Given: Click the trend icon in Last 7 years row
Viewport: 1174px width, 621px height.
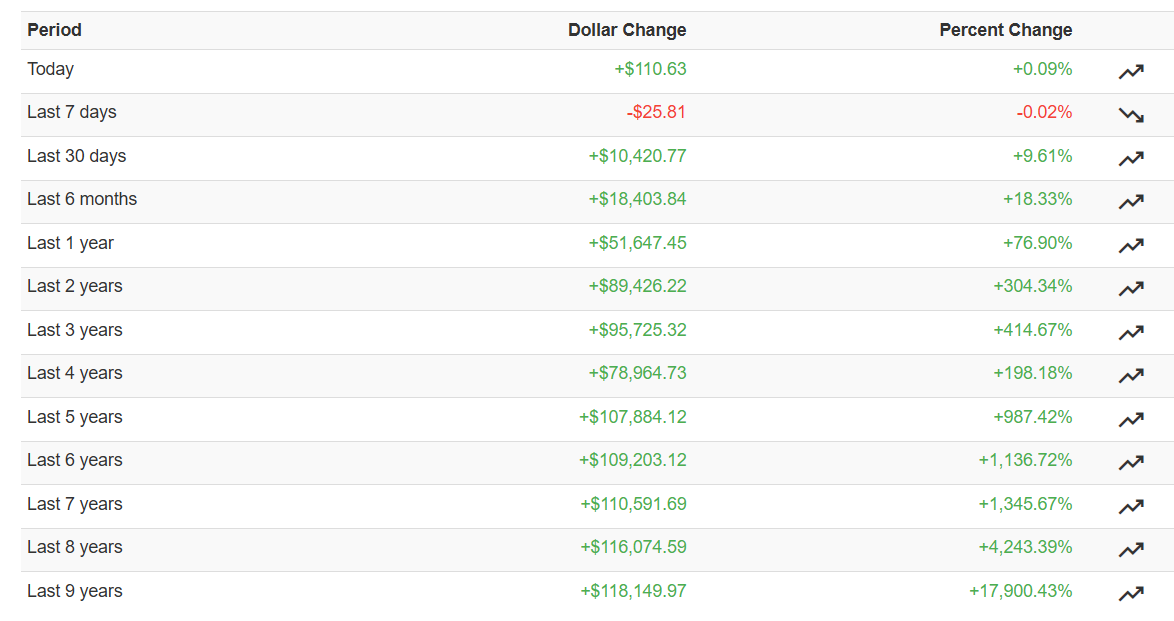Looking at the screenshot, I should 1131,506.
